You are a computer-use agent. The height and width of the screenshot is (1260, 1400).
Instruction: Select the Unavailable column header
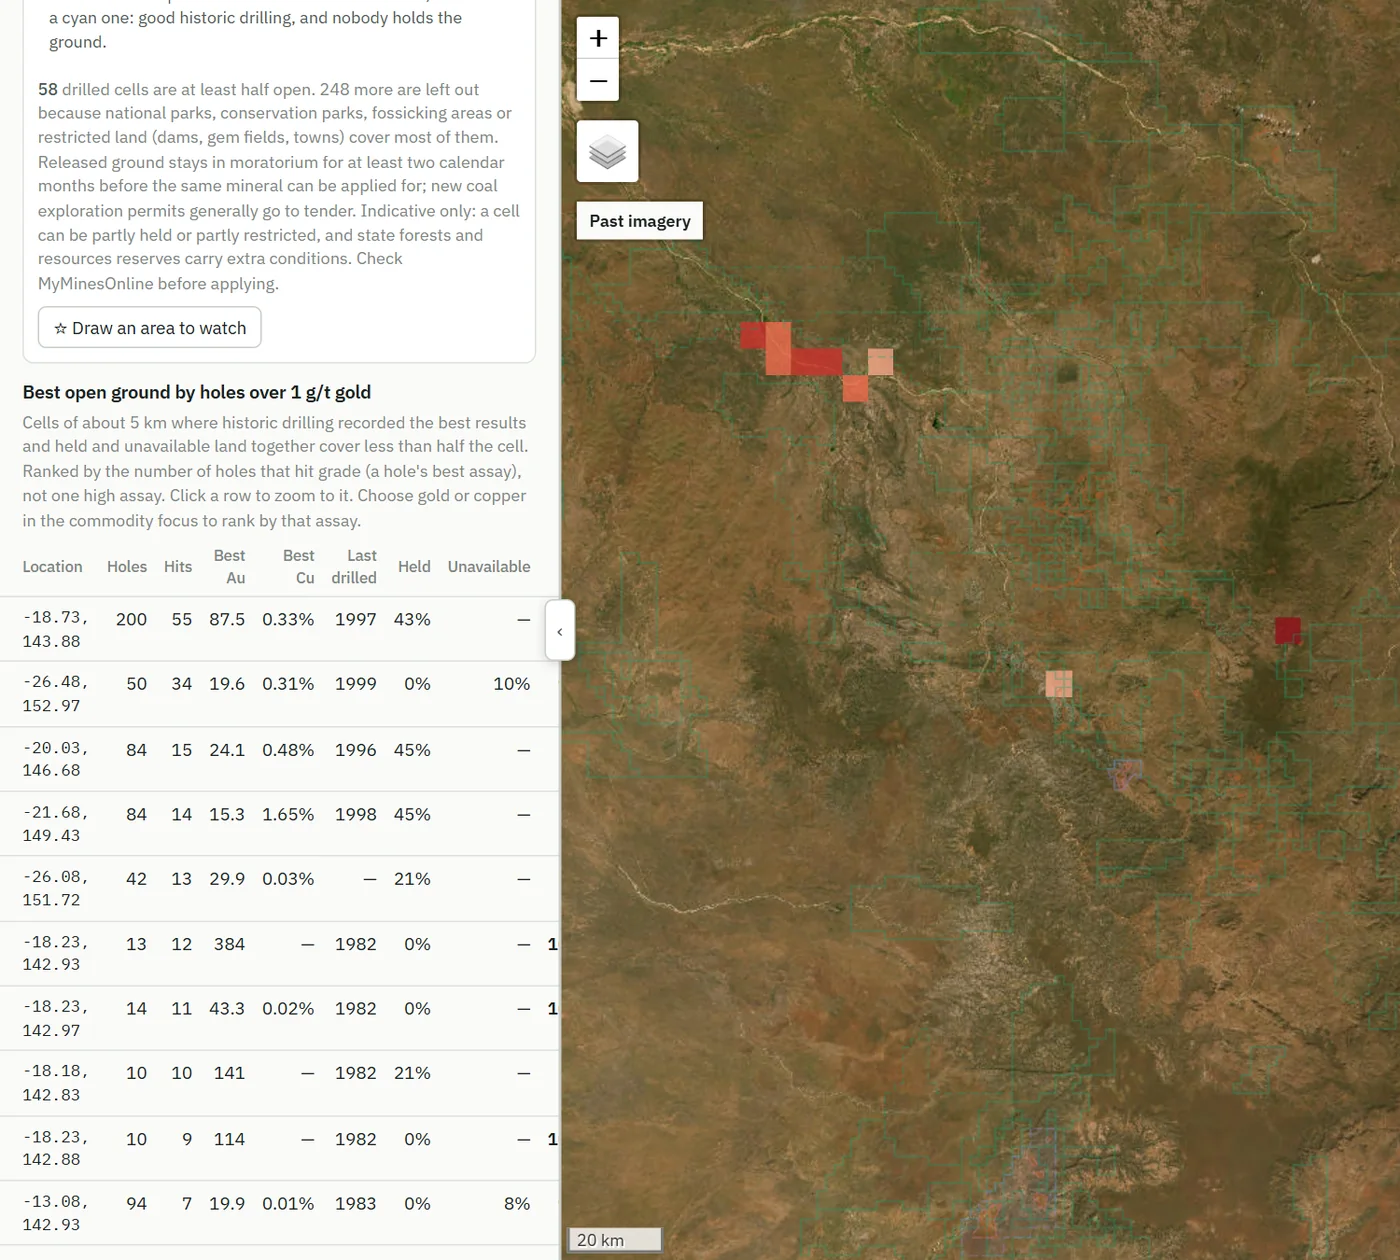coord(489,567)
